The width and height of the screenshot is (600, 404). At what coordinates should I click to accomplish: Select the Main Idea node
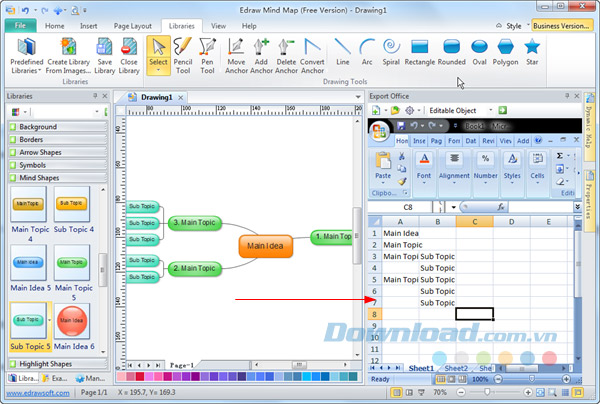(x=266, y=246)
